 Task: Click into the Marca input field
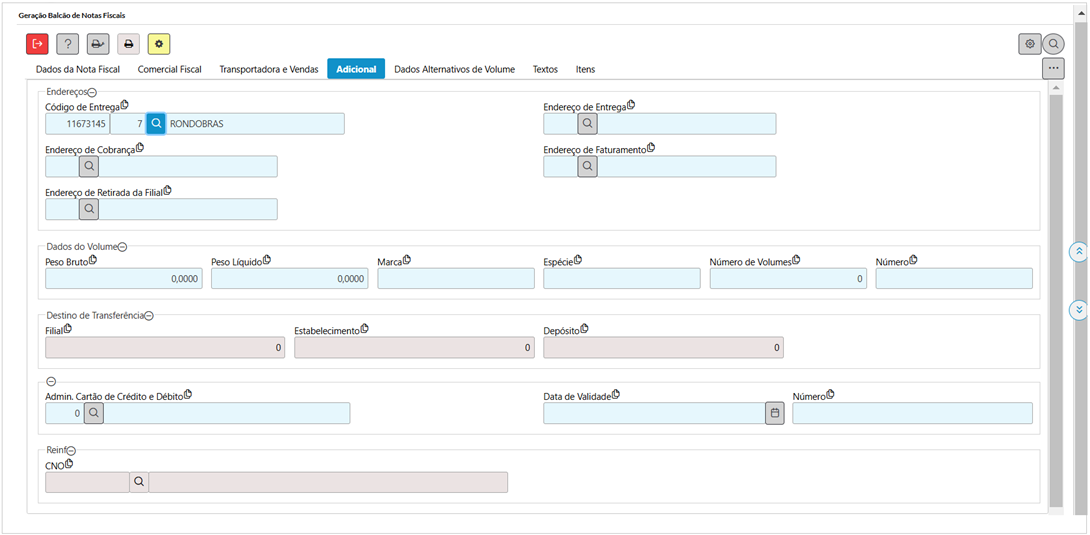click(455, 279)
